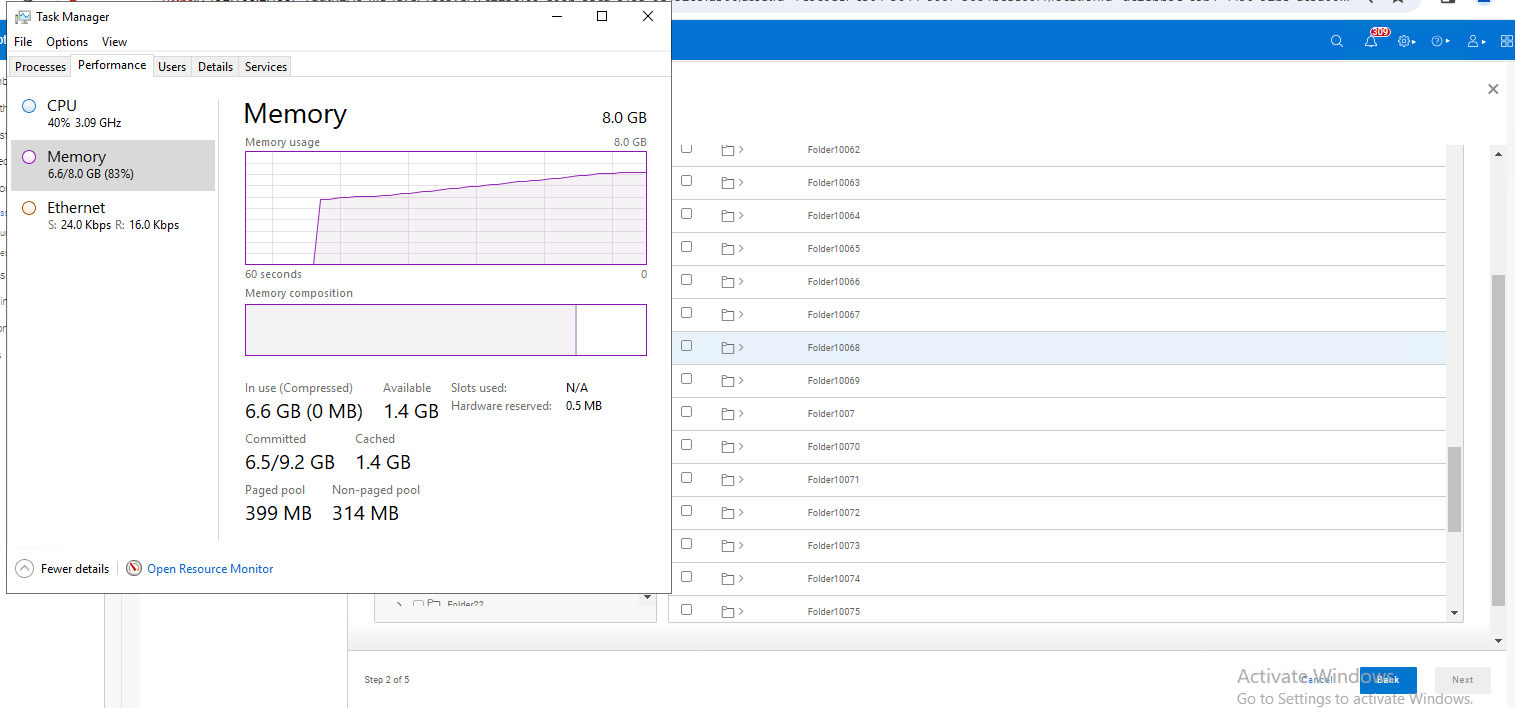Open the search icon in the blue header

pyautogui.click(x=1337, y=41)
